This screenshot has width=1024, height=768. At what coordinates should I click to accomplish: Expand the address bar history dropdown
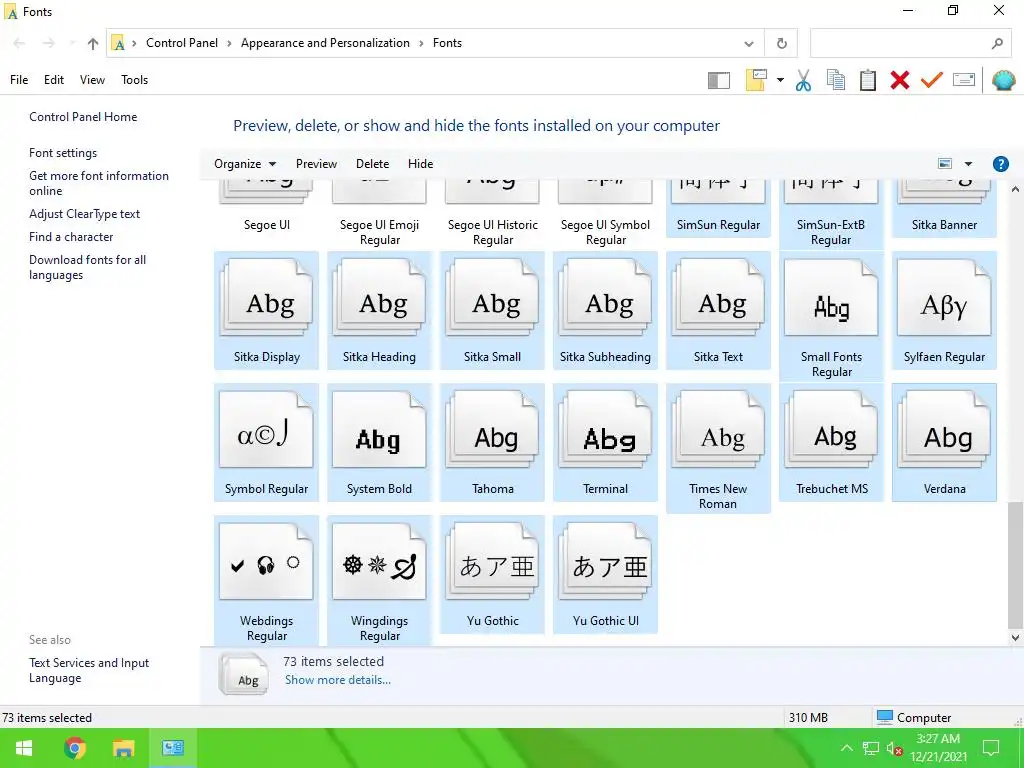tap(749, 44)
